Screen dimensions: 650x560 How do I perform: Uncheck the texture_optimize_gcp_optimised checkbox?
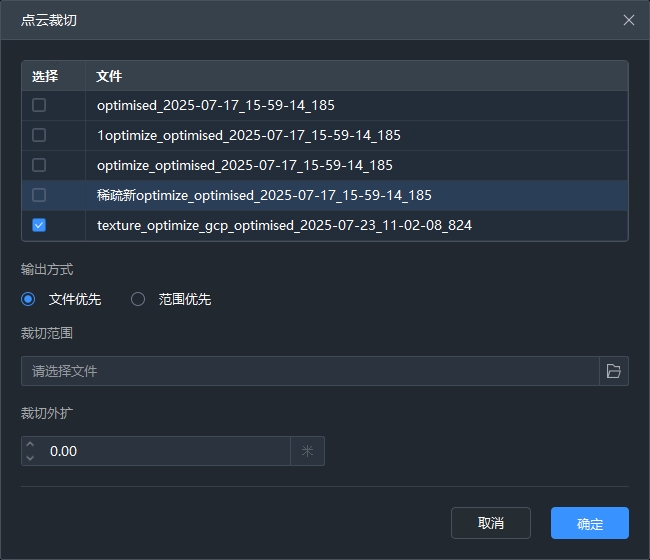pos(39,225)
